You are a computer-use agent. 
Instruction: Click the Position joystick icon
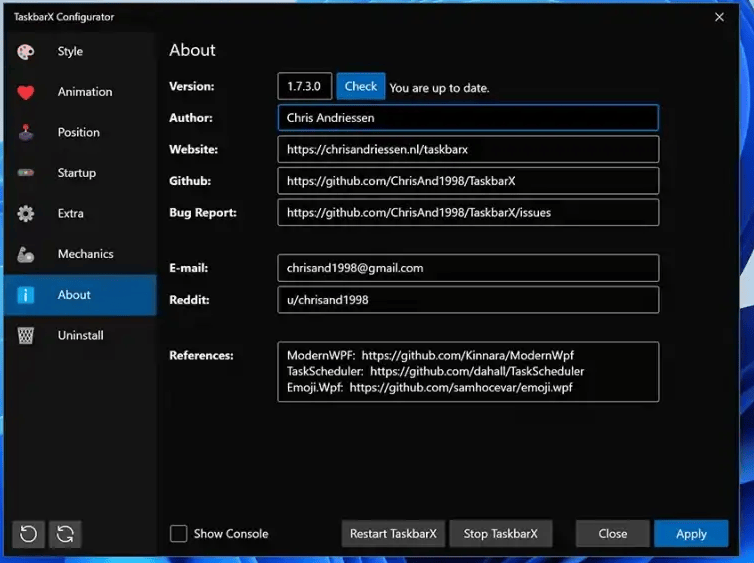click(x=26, y=132)
